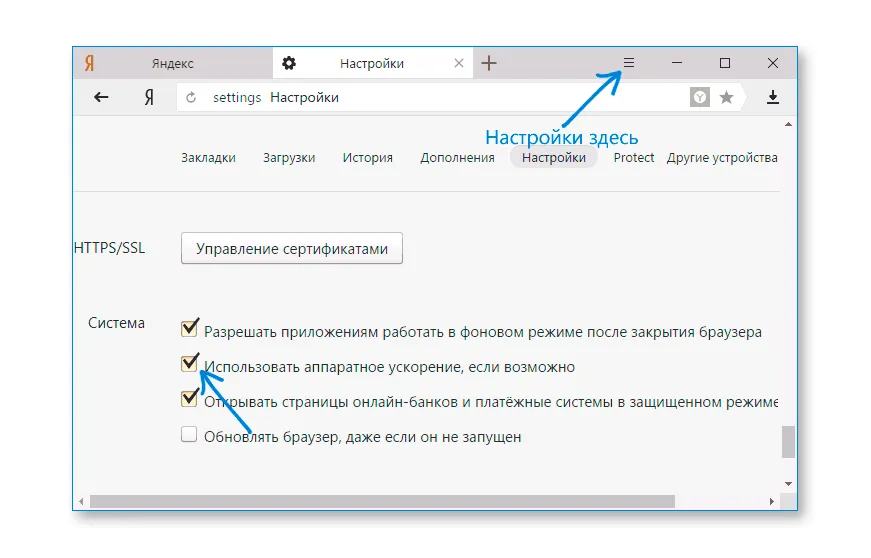Click the address bar with settings text
The width and height of the screenshot is (871, 558).
pyautogui.click(x=433, y=98)
